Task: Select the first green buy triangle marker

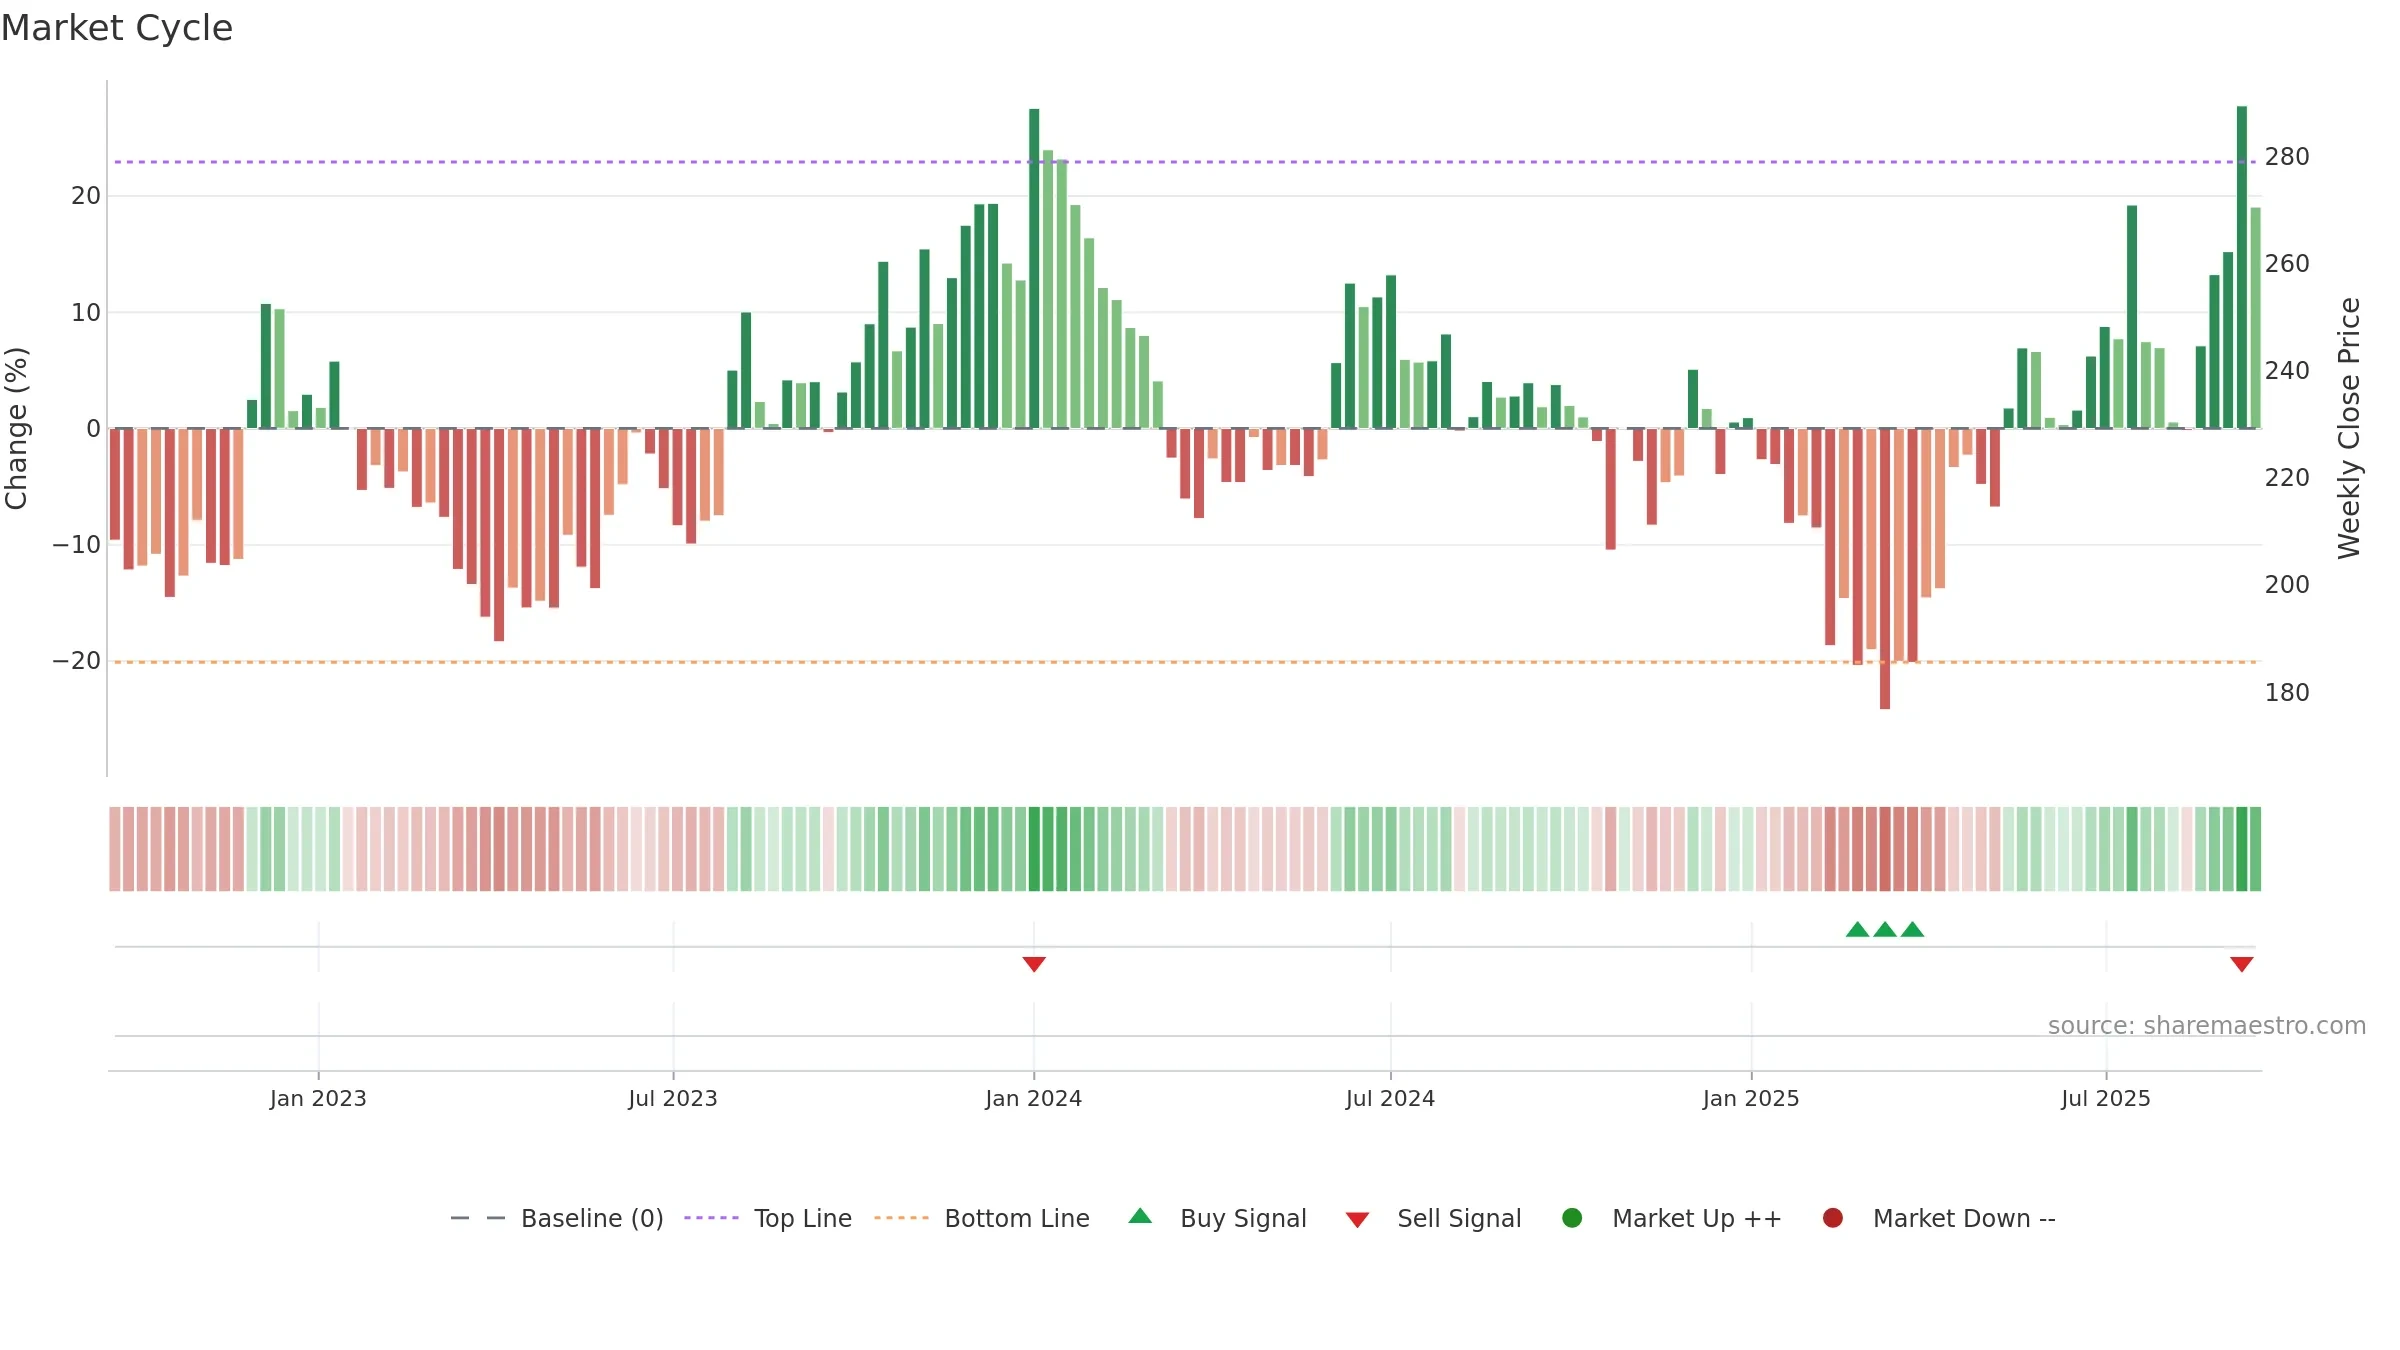Action: [x=1857, y=929]
